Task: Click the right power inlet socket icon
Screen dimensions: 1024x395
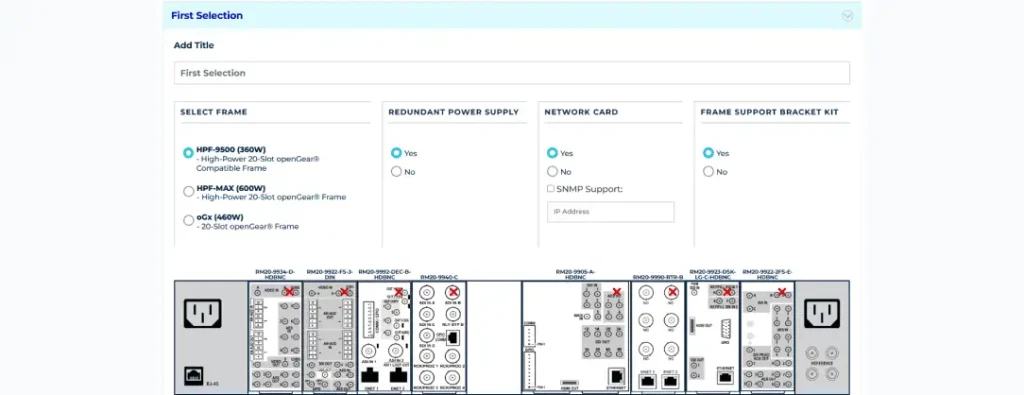Action: [x=822, y=313]
